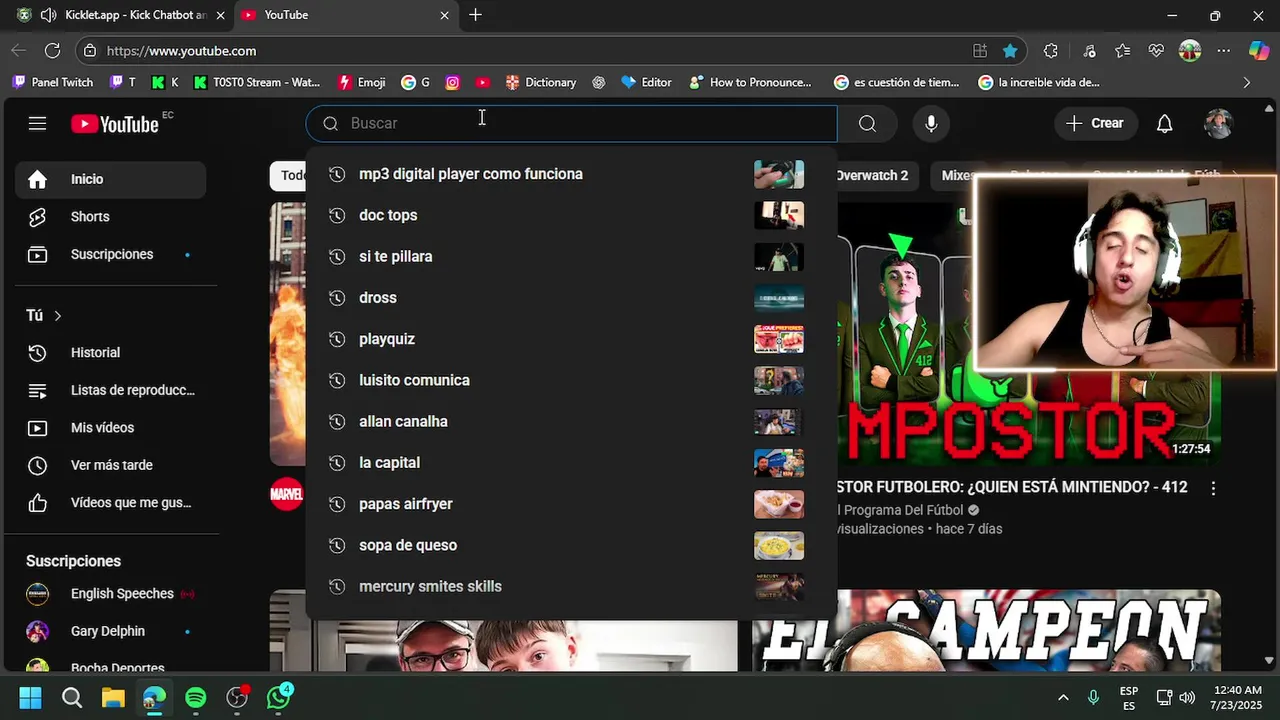Open a new browser tab

coord(476,15)
